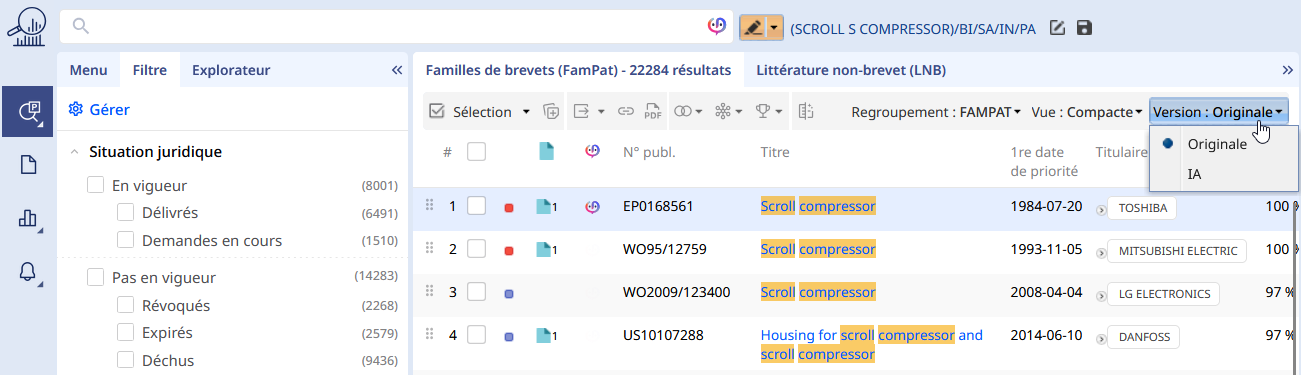Click the AI icon in EP0168561 row
Viewport: 1301px width, 375px height.
click(x=592, y=206)
